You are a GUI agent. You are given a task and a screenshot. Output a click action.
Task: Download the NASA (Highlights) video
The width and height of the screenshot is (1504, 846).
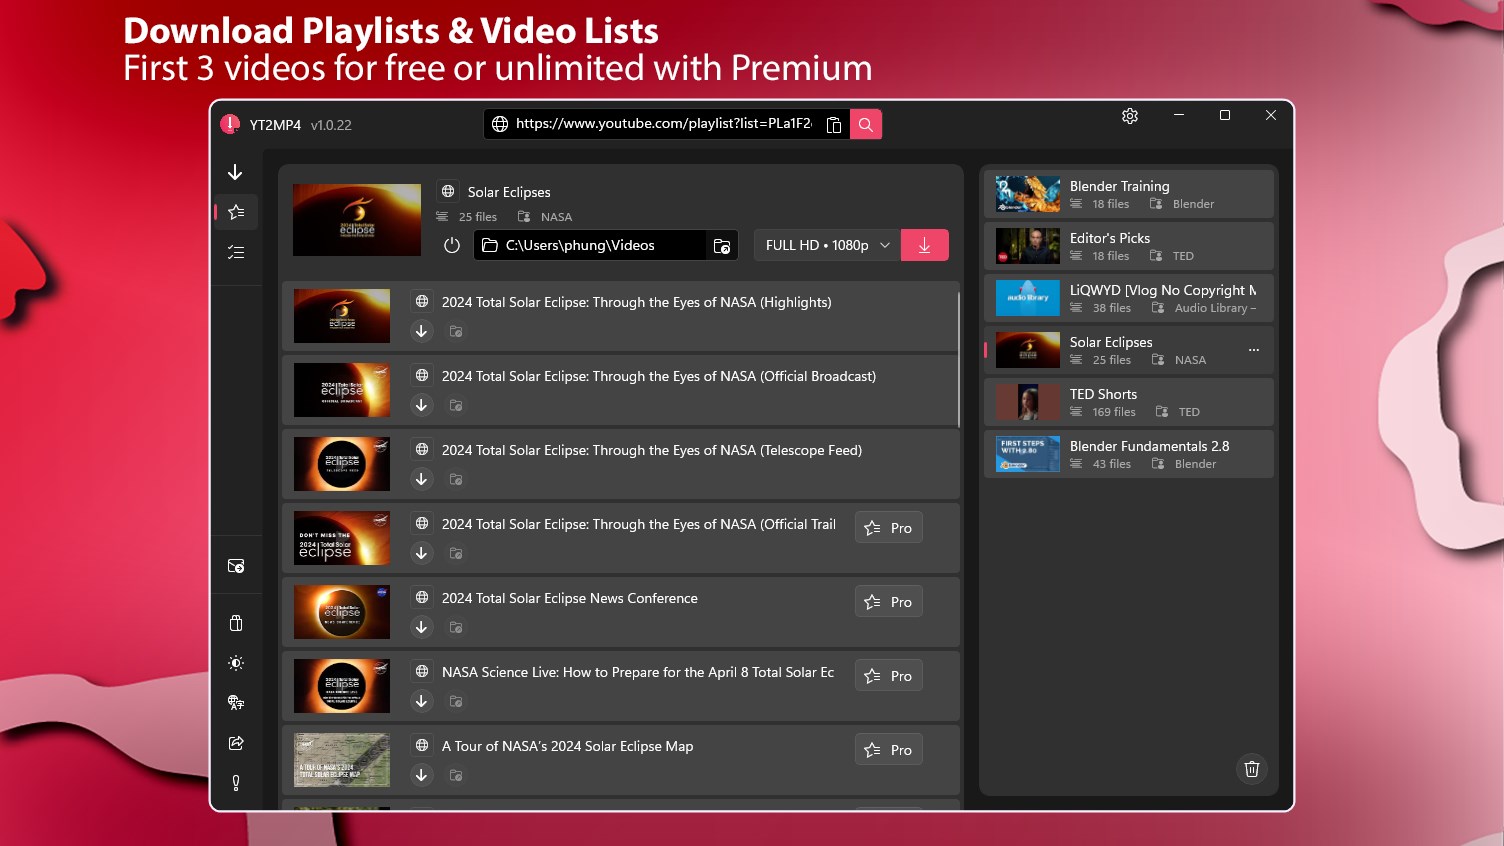click(x=422, y=331)
